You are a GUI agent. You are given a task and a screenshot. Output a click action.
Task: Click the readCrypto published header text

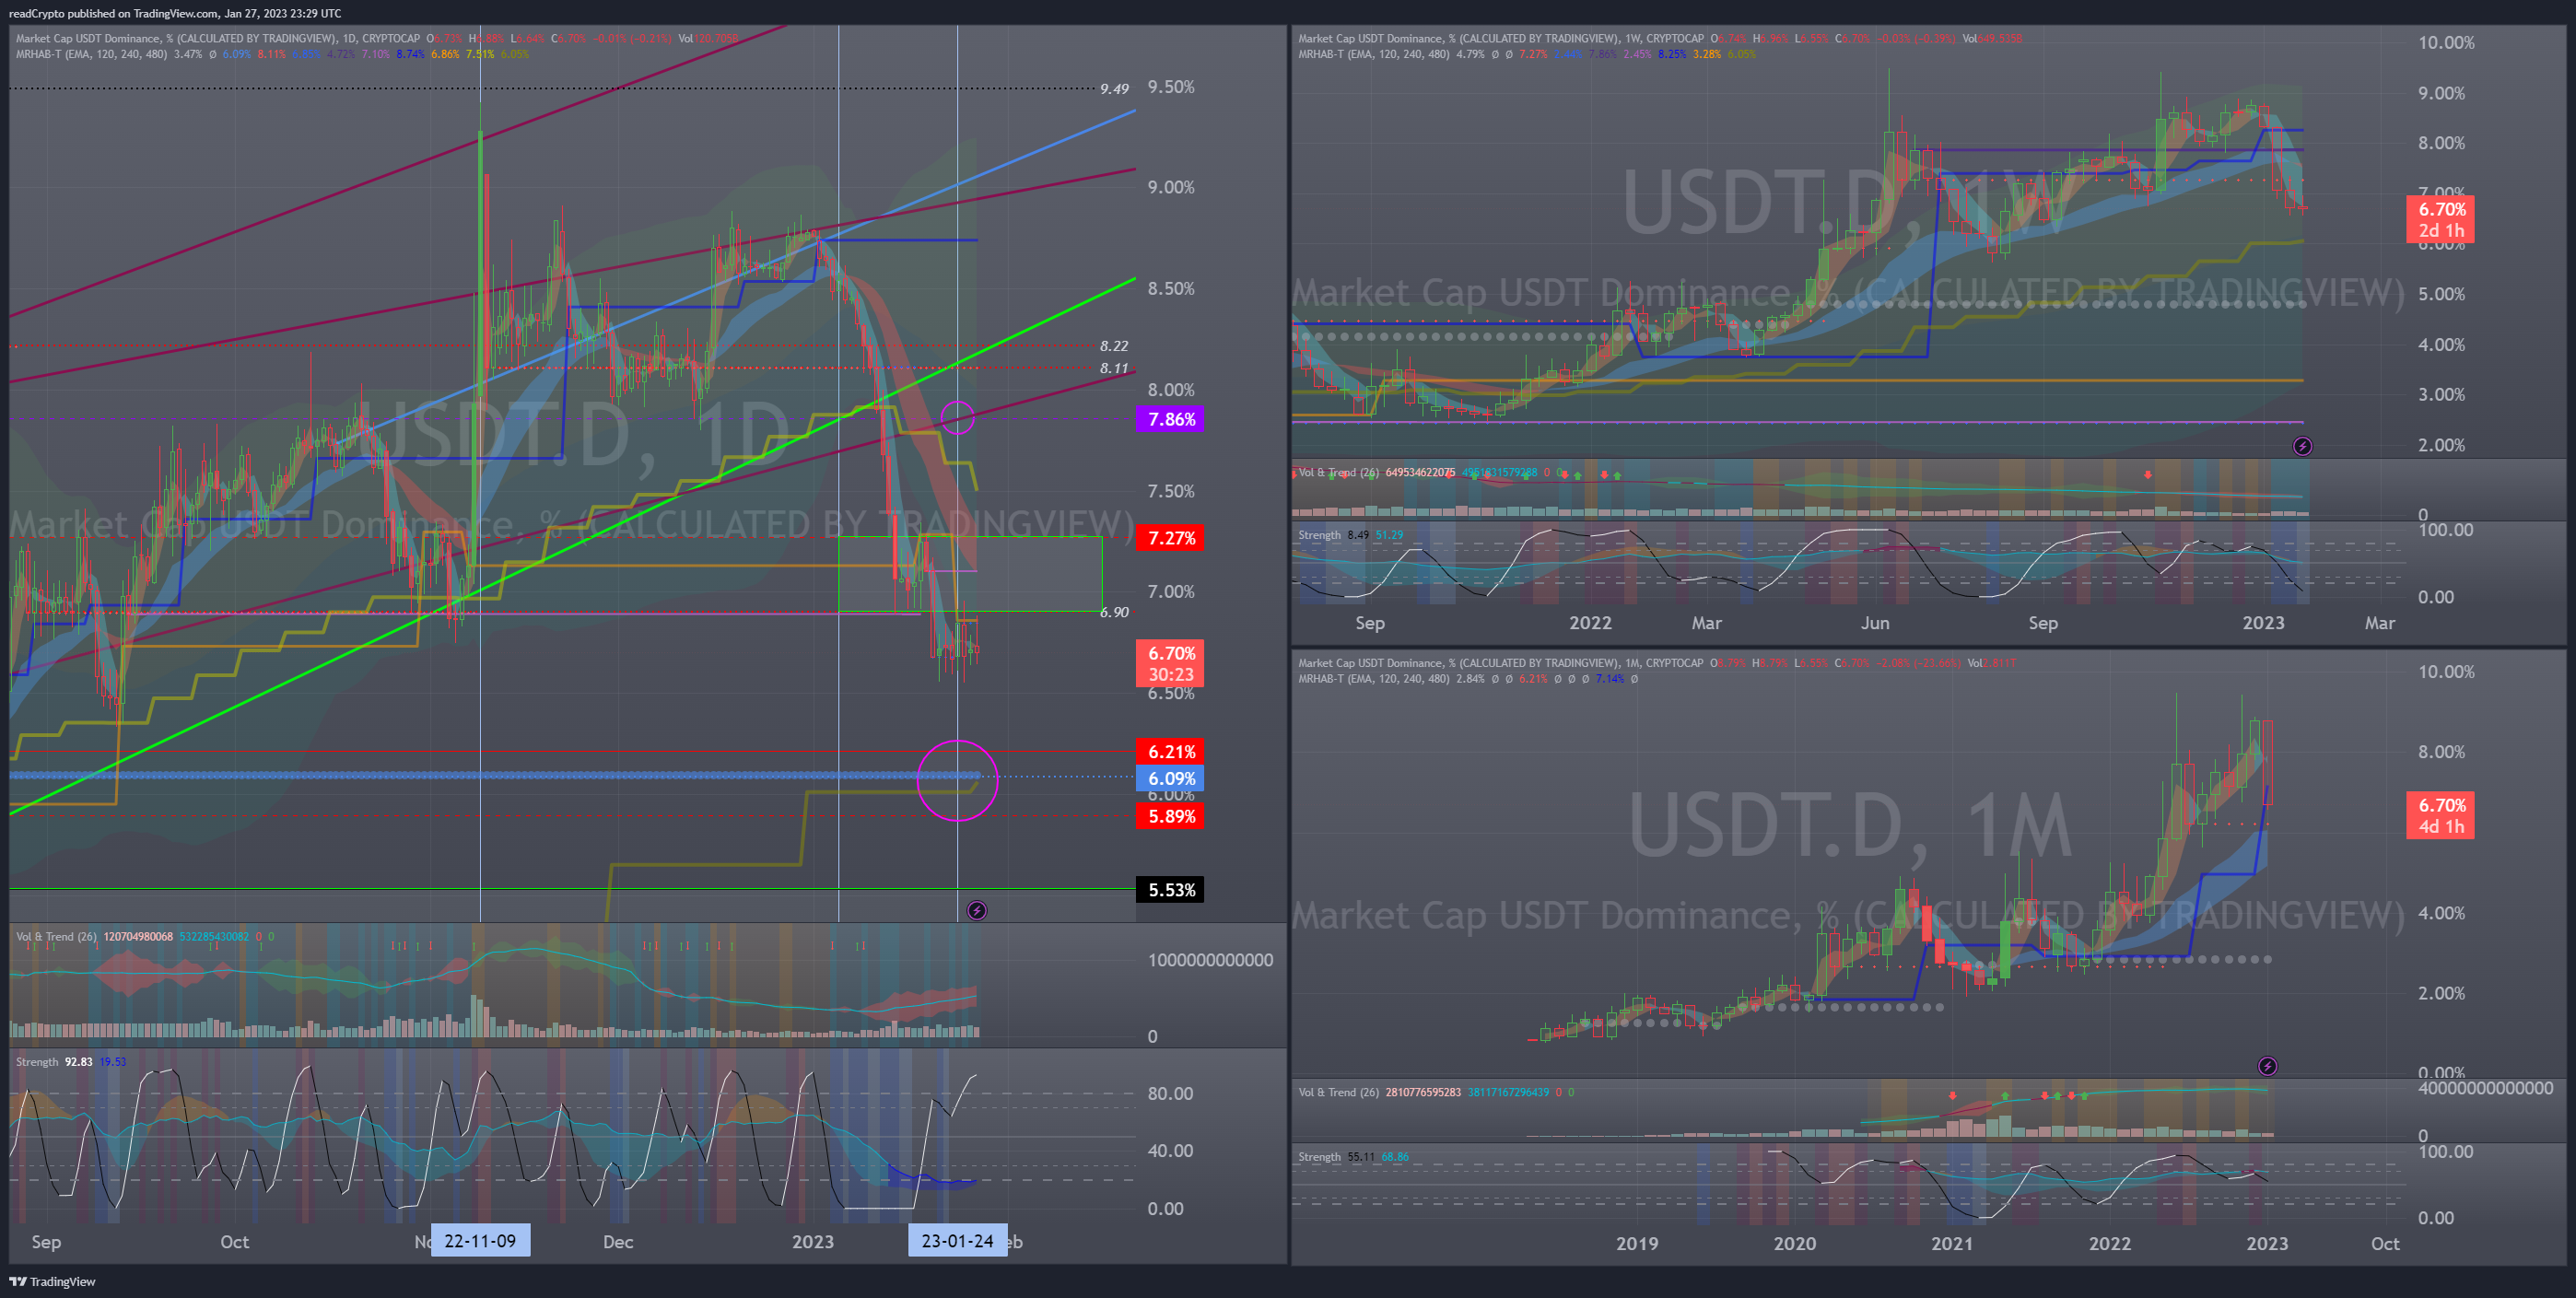[175, 13]
